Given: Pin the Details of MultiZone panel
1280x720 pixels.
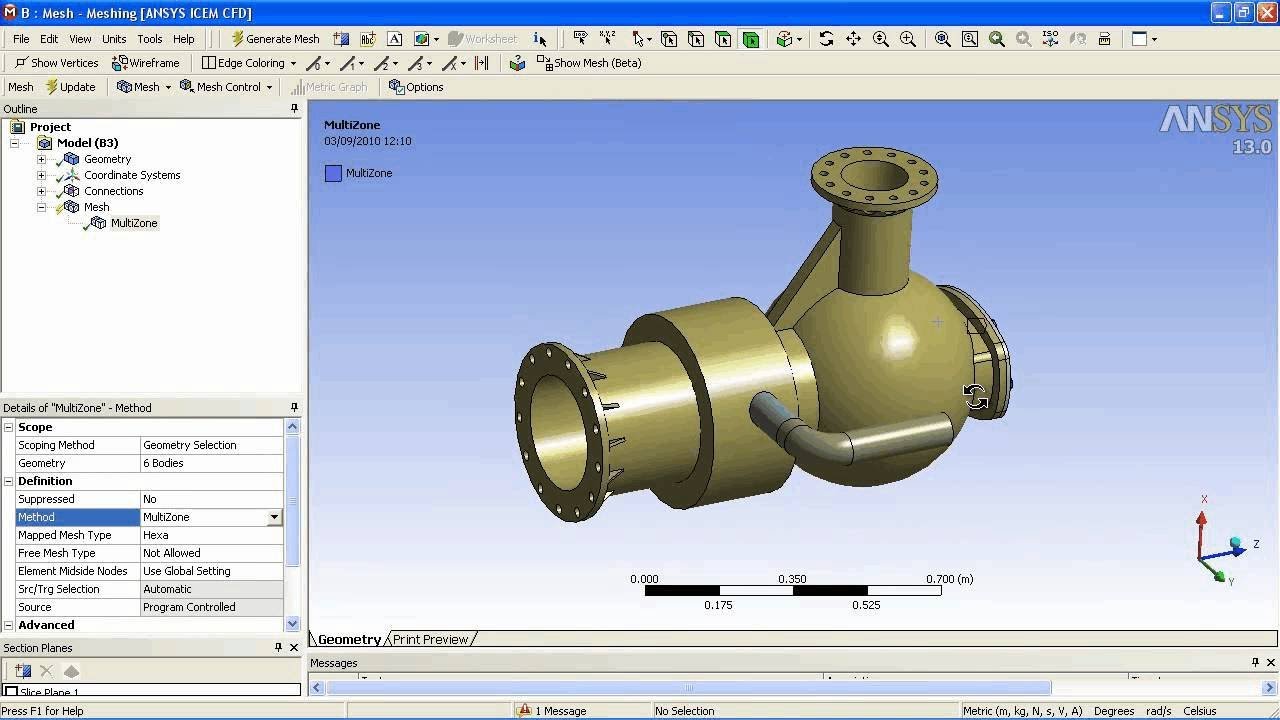Looking at the screenshot, I should [294, 407].
